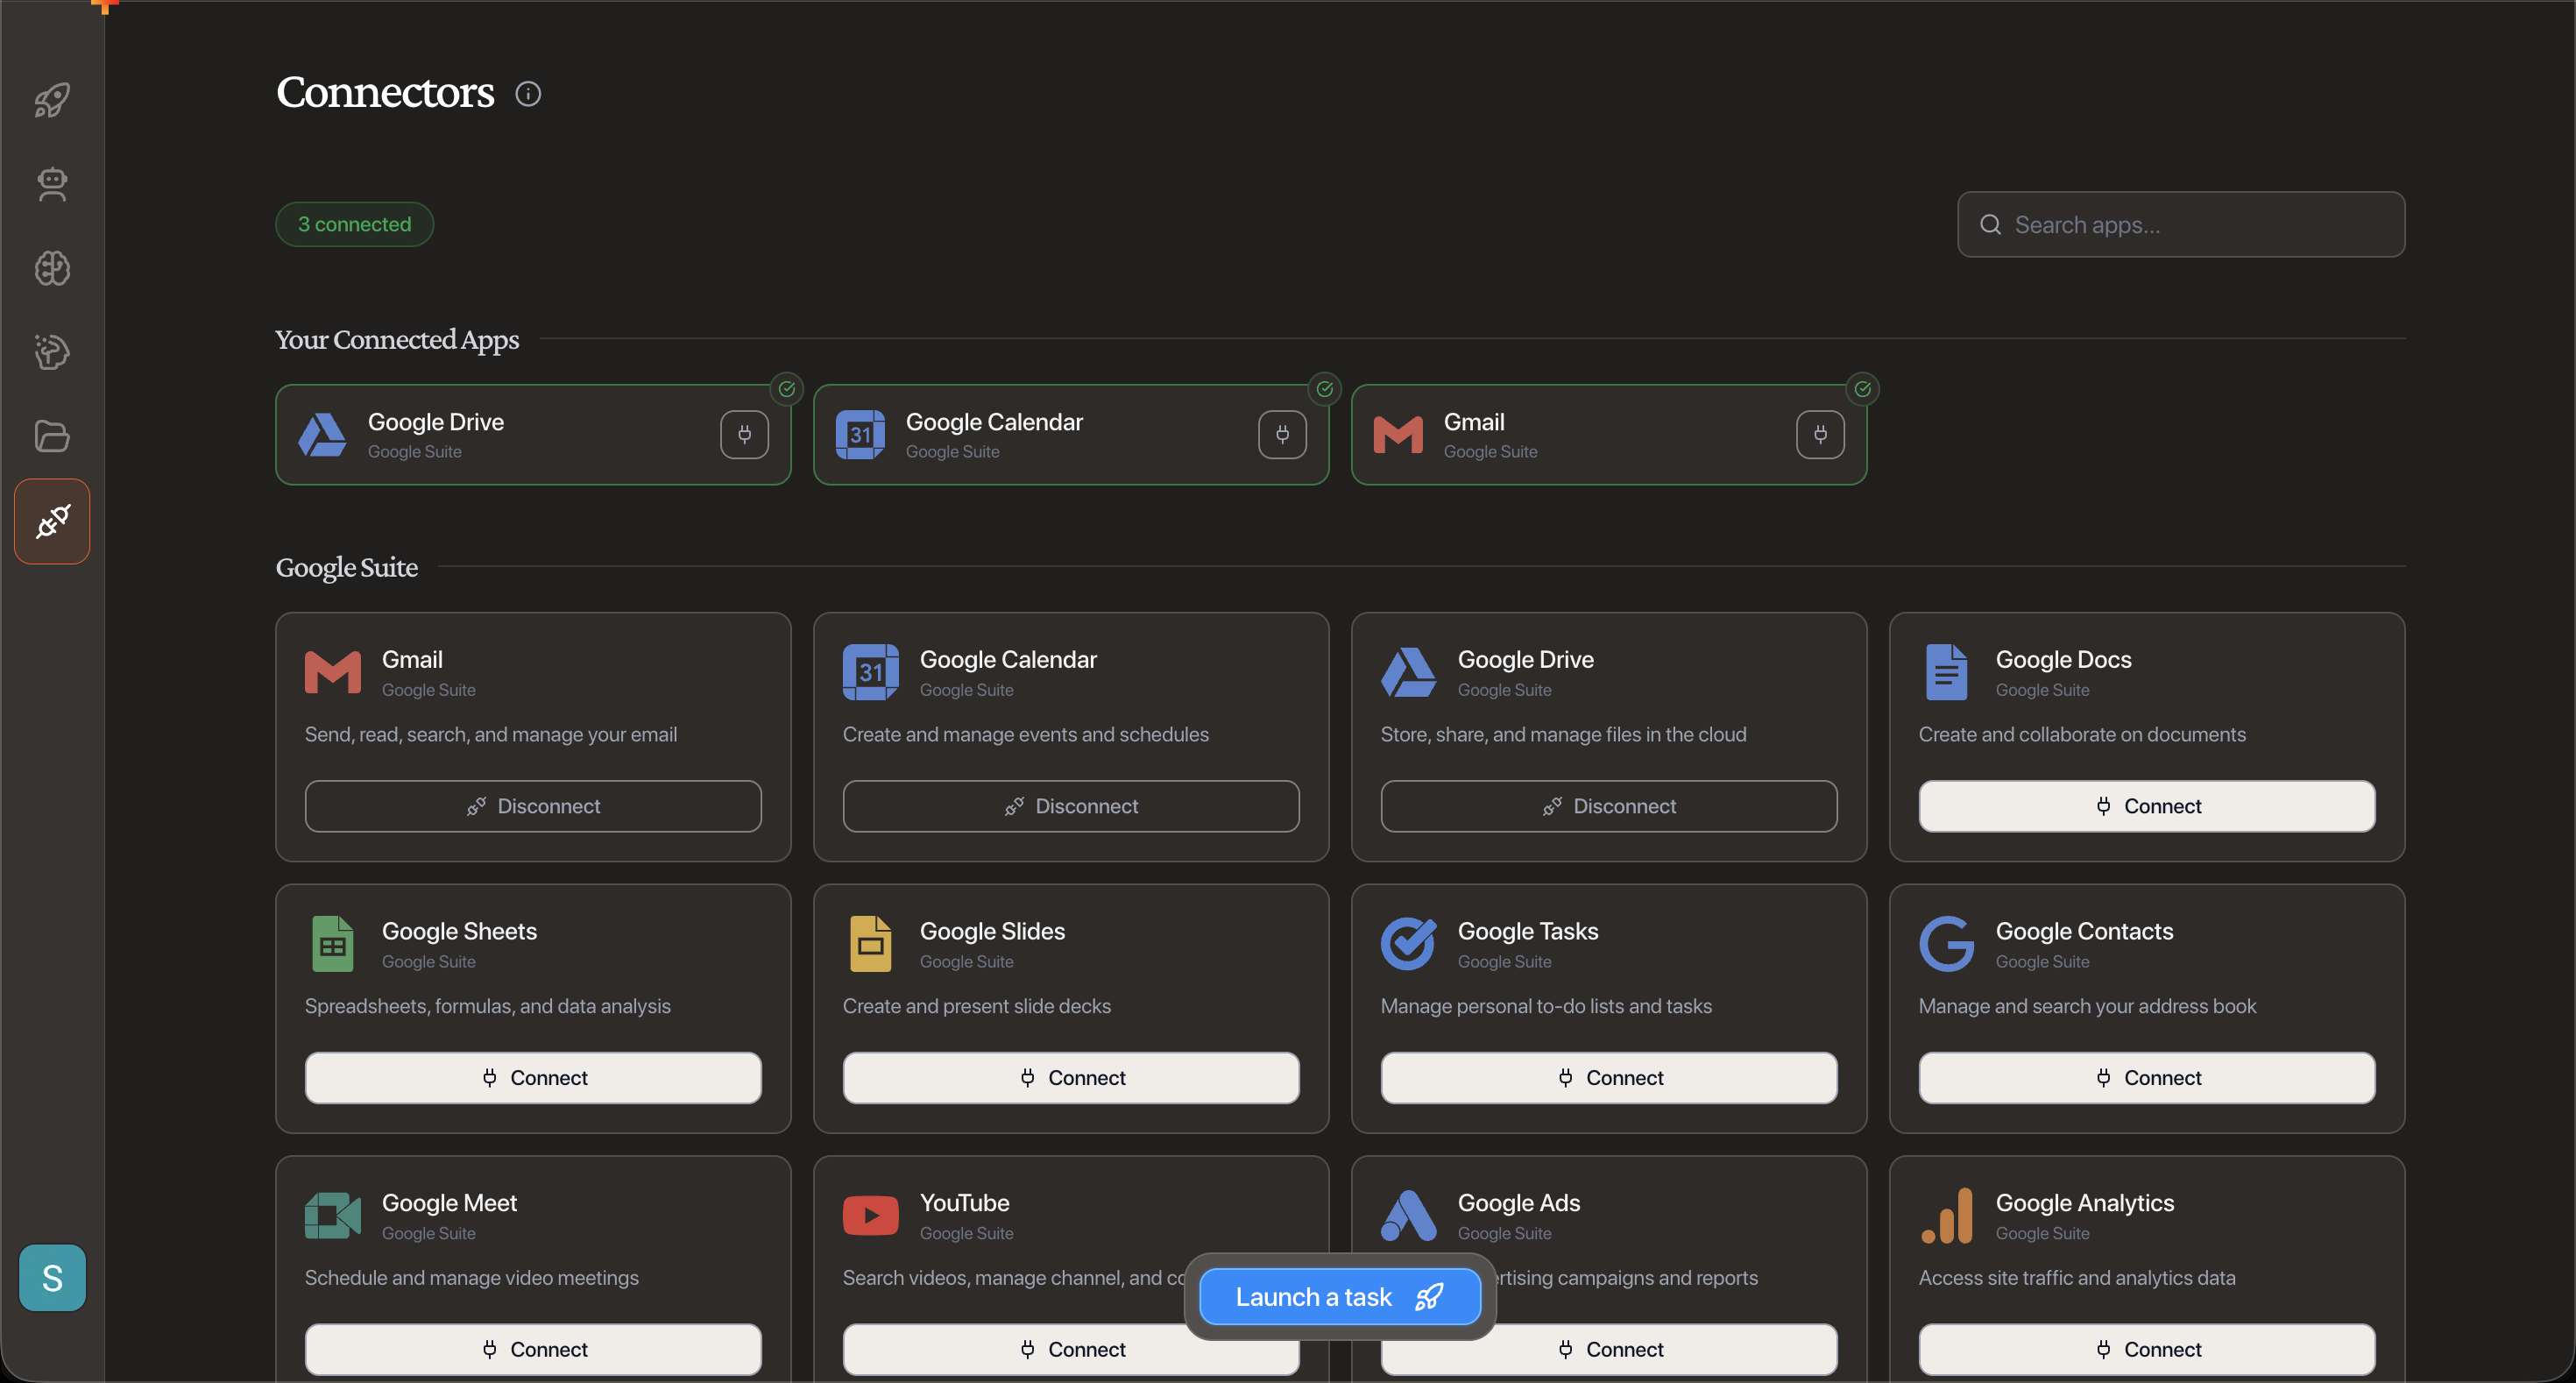Click the info icon beside Connectors title
This screenshot has height=1383, width=2576.
tap(528, 93)
